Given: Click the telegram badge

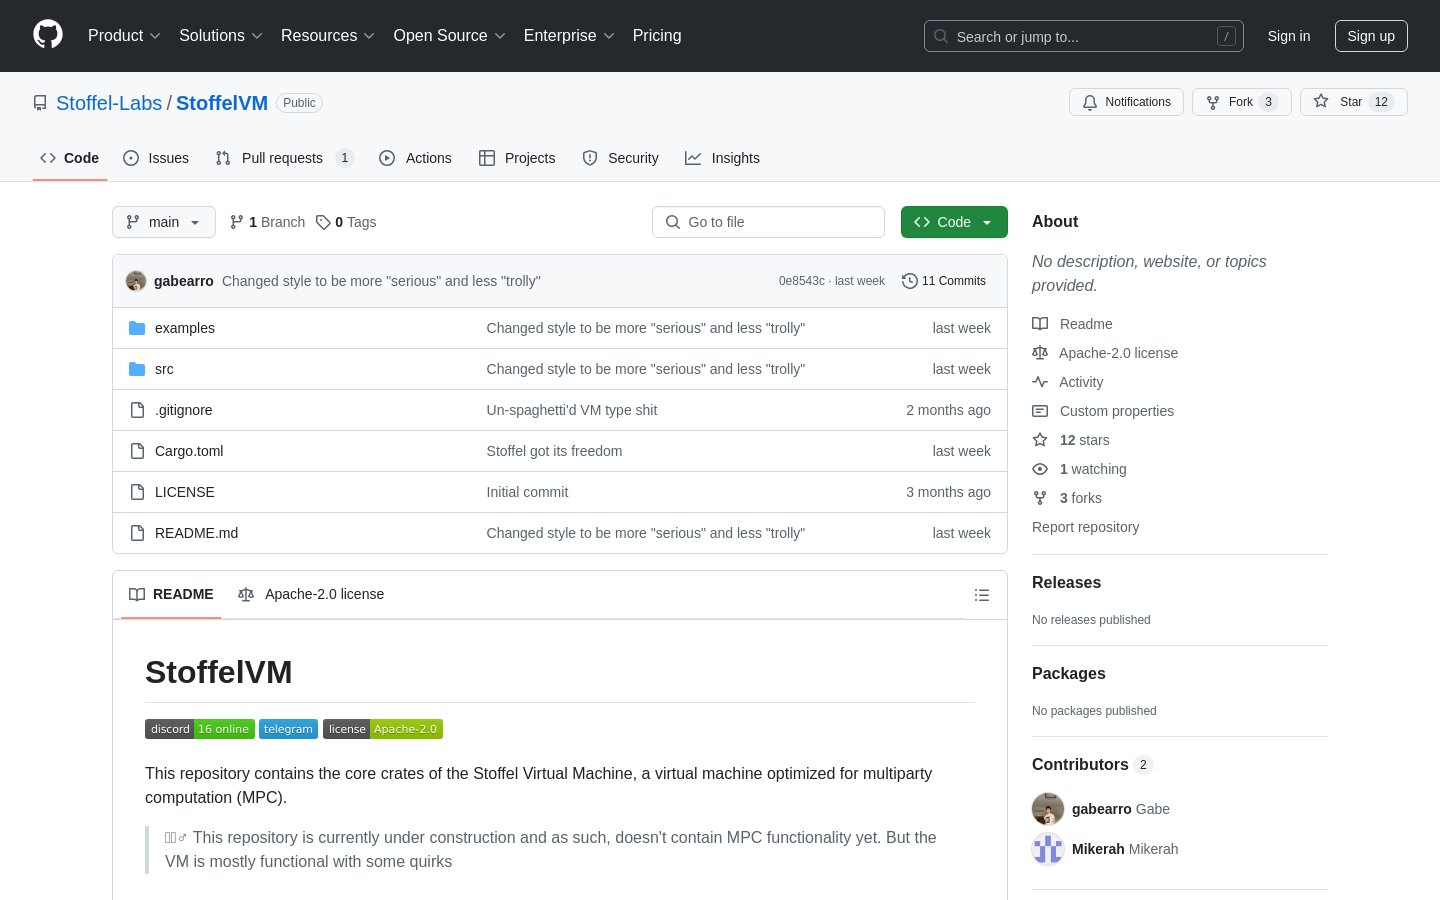Looking at the screenshot, I should 288,729.
